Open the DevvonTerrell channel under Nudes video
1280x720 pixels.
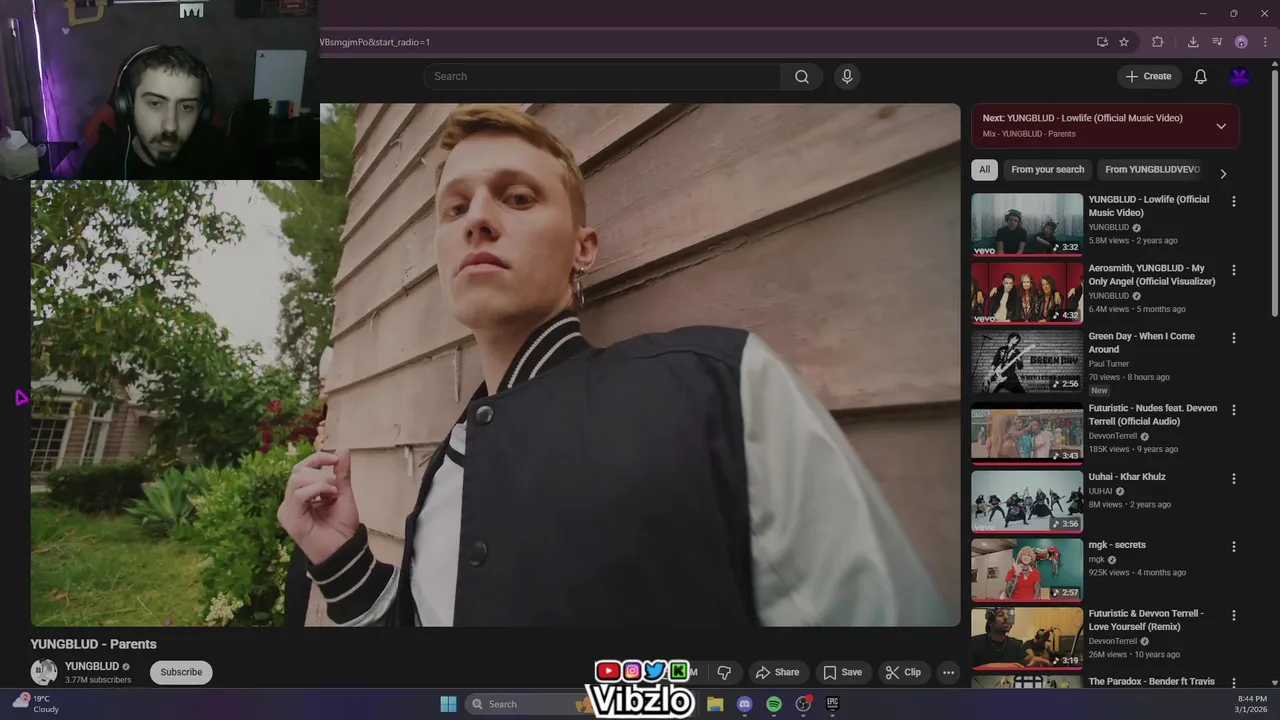click(1113, 436)
